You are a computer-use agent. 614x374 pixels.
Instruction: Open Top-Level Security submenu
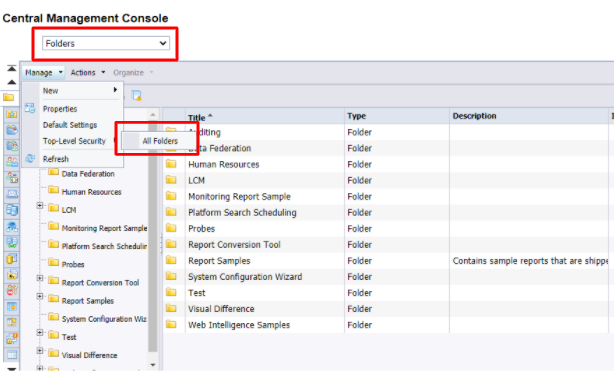[x=74, y=141]
